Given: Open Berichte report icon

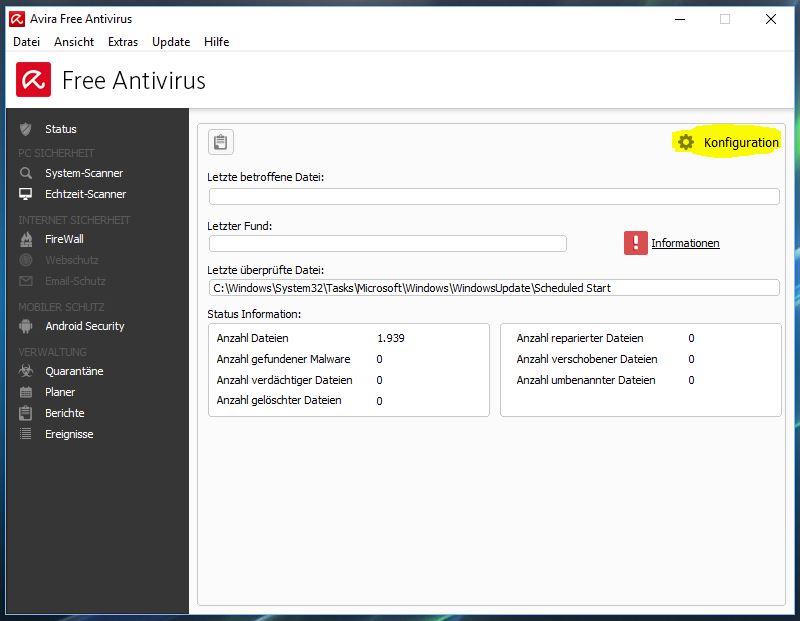Looking at the screenshot, I should (x=26, y=413).
